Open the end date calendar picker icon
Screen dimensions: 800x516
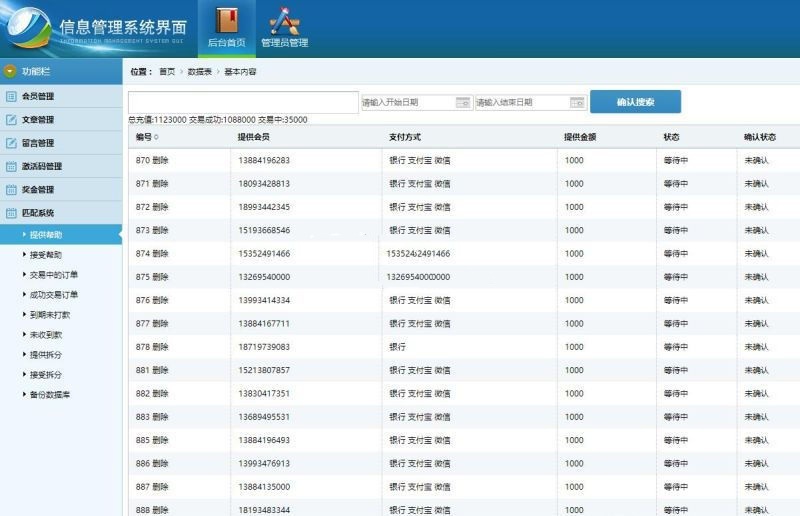pyautogui.click(x=577, y=102)
